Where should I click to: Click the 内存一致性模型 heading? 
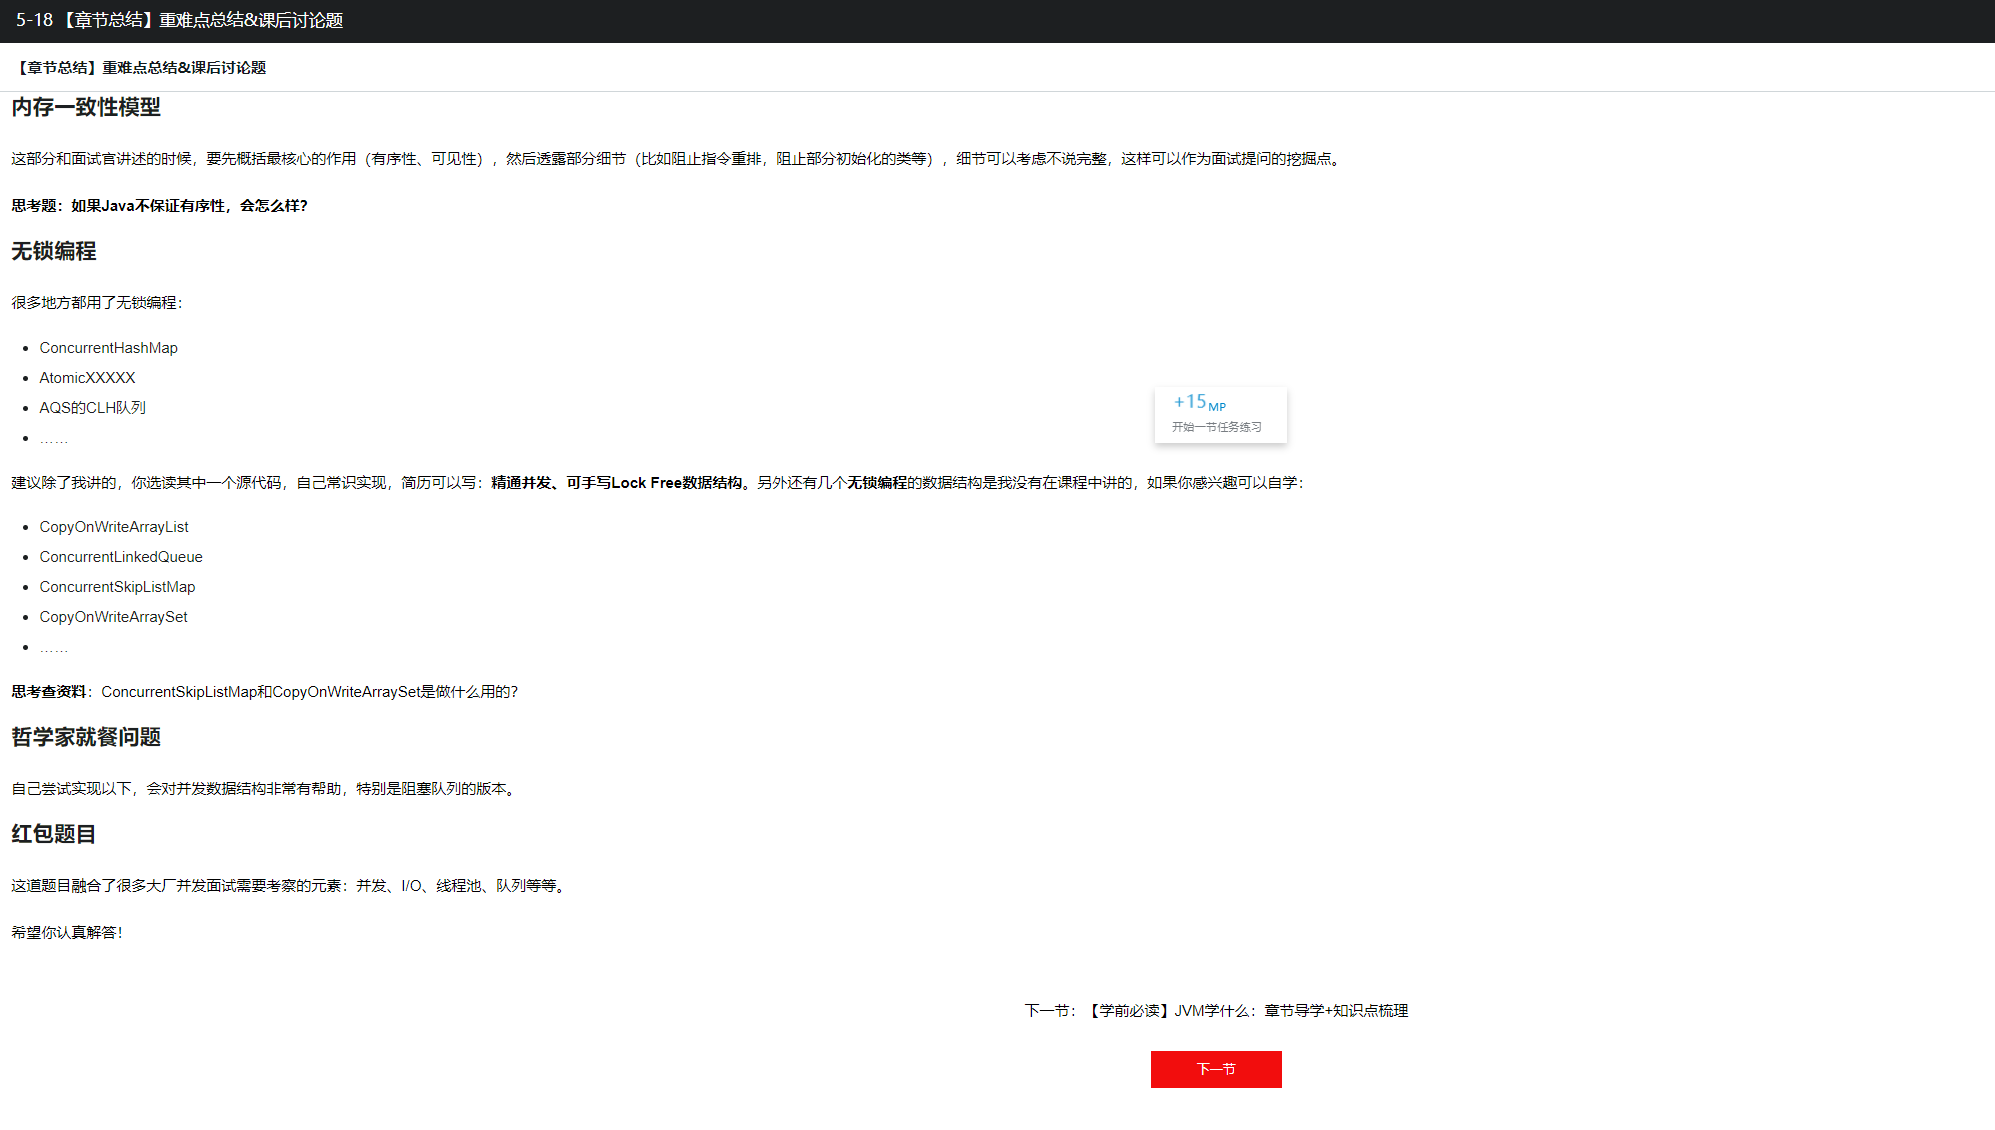click(x=86, y=107)
